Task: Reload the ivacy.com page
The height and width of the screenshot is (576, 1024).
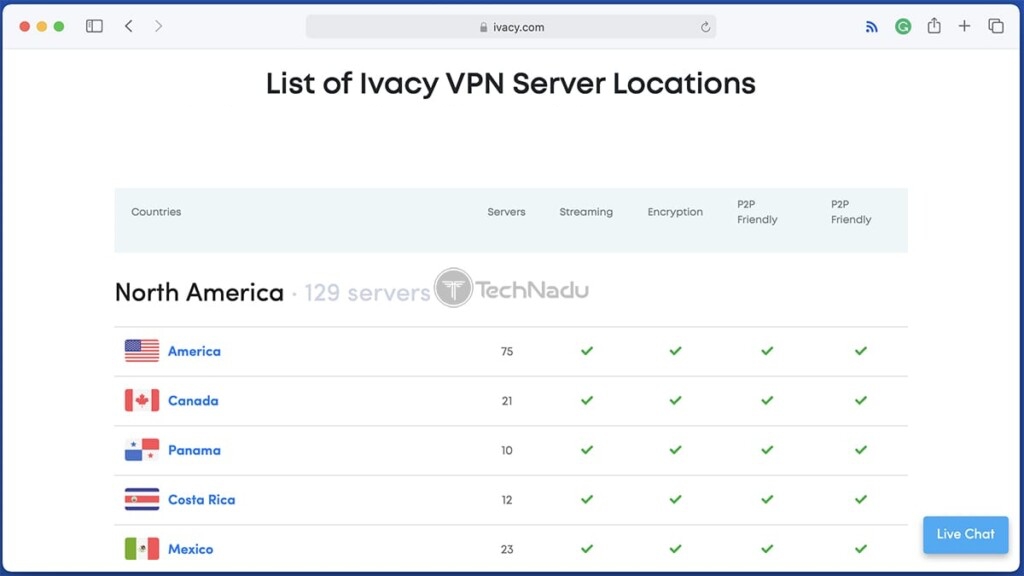Action: click(x=705, y=27)
